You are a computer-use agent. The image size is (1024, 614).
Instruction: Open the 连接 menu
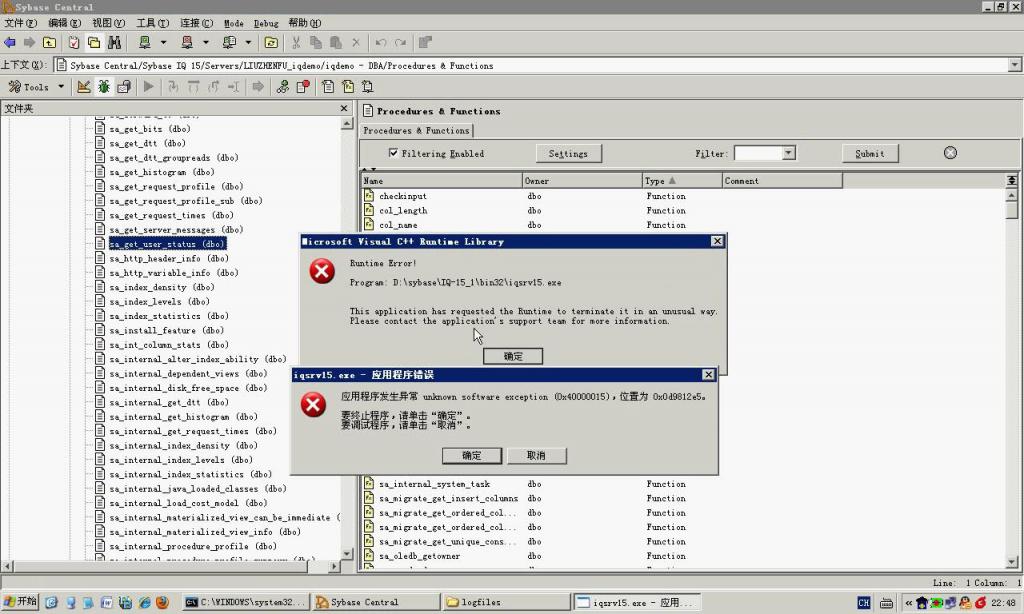(x=197, y=23)
